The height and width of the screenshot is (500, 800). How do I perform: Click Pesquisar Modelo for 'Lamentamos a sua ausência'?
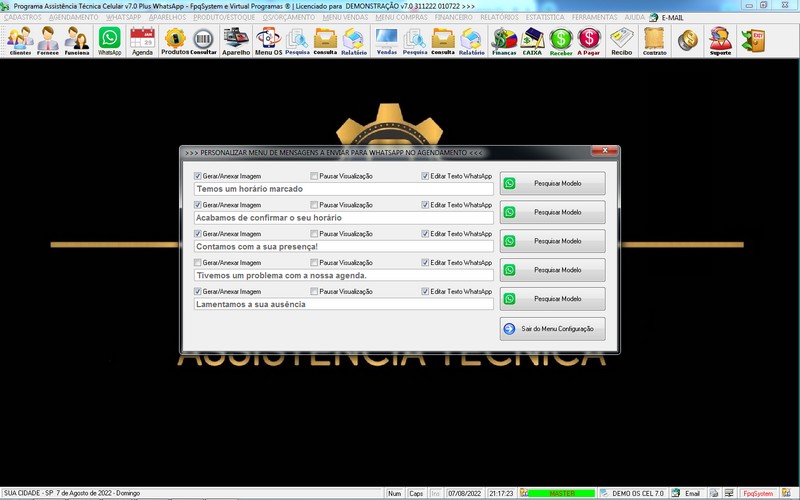point(553,298)
